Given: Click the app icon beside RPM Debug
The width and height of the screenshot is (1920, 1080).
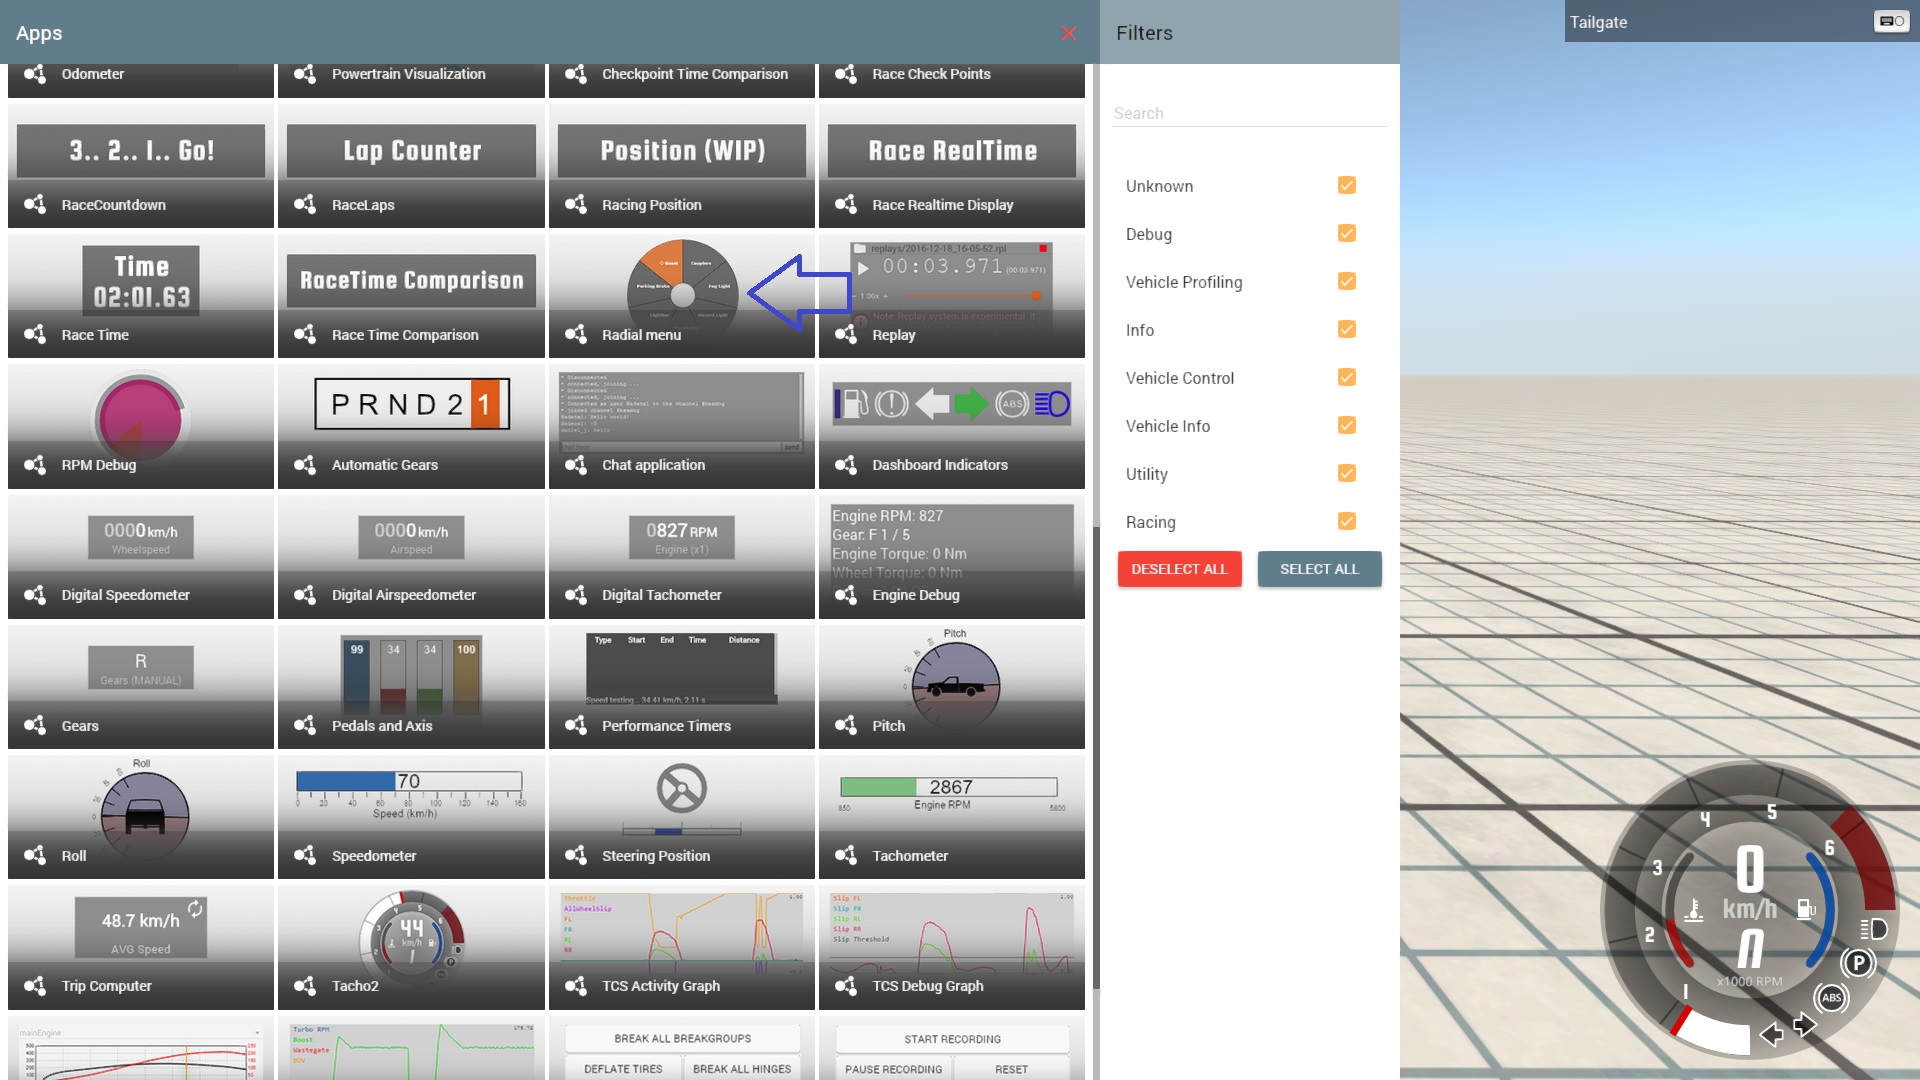Looking at the screenshot, I should pos(35,464).
